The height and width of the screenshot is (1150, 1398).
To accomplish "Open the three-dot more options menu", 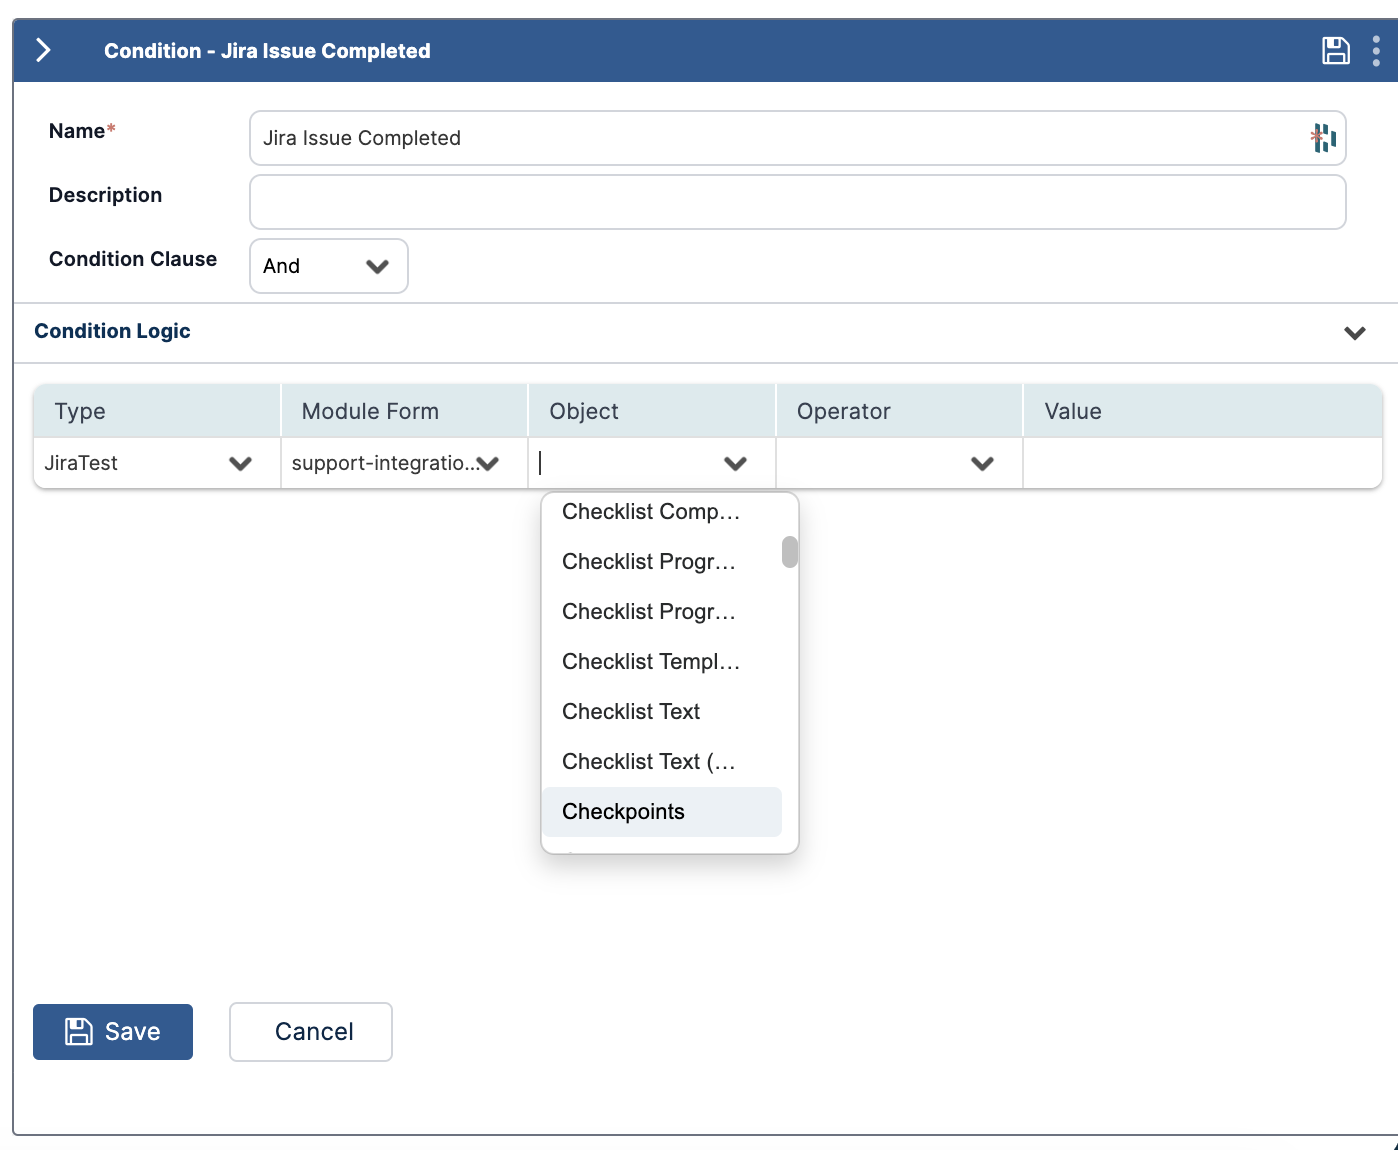I will pos(1376,51).
